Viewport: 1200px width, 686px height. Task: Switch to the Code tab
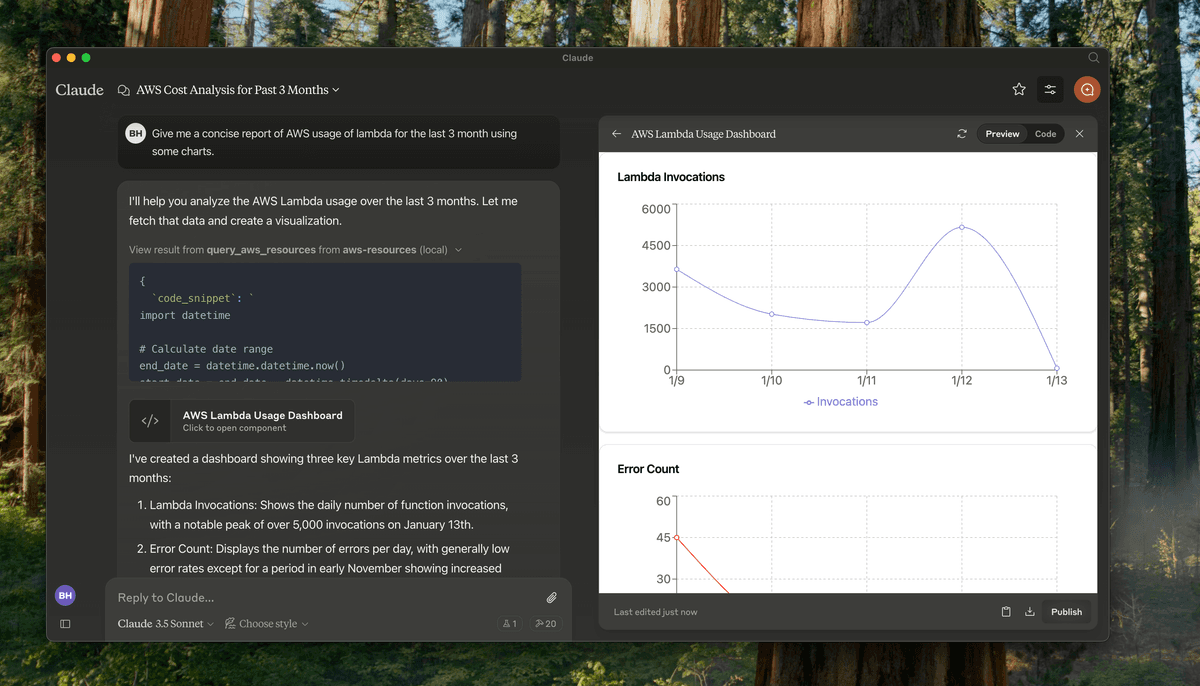tap(1045, 134)
